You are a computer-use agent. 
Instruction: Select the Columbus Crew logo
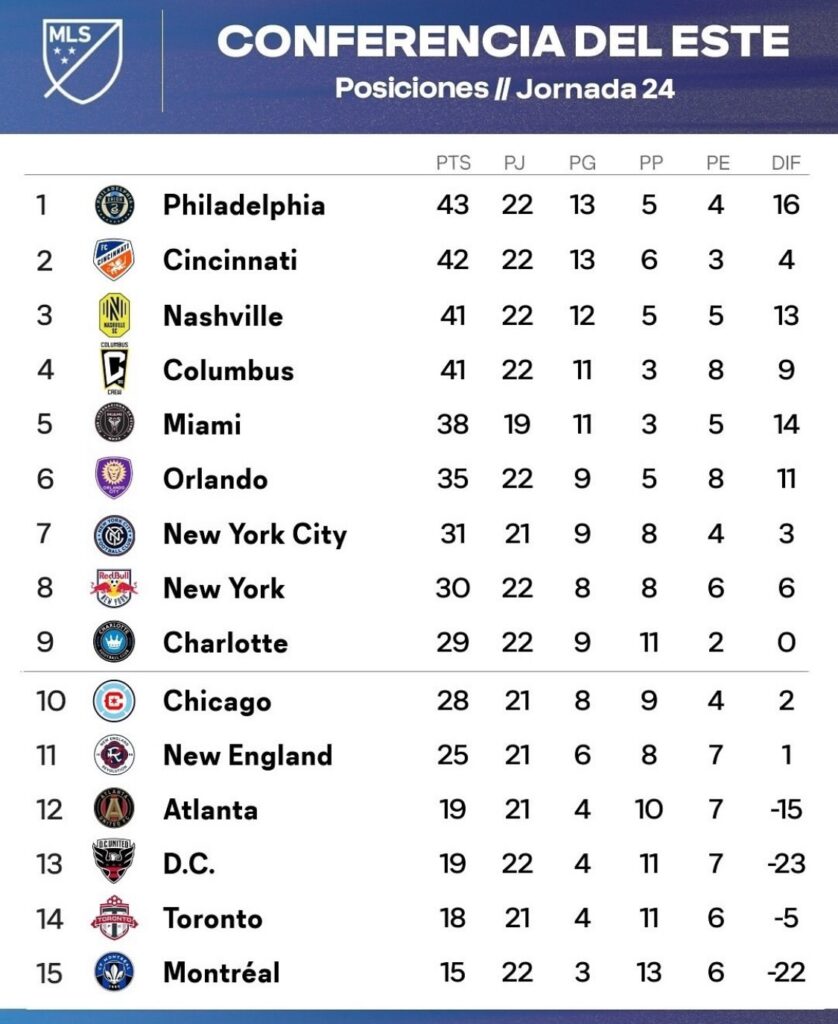pyautogui.click(x=113, y=370)
